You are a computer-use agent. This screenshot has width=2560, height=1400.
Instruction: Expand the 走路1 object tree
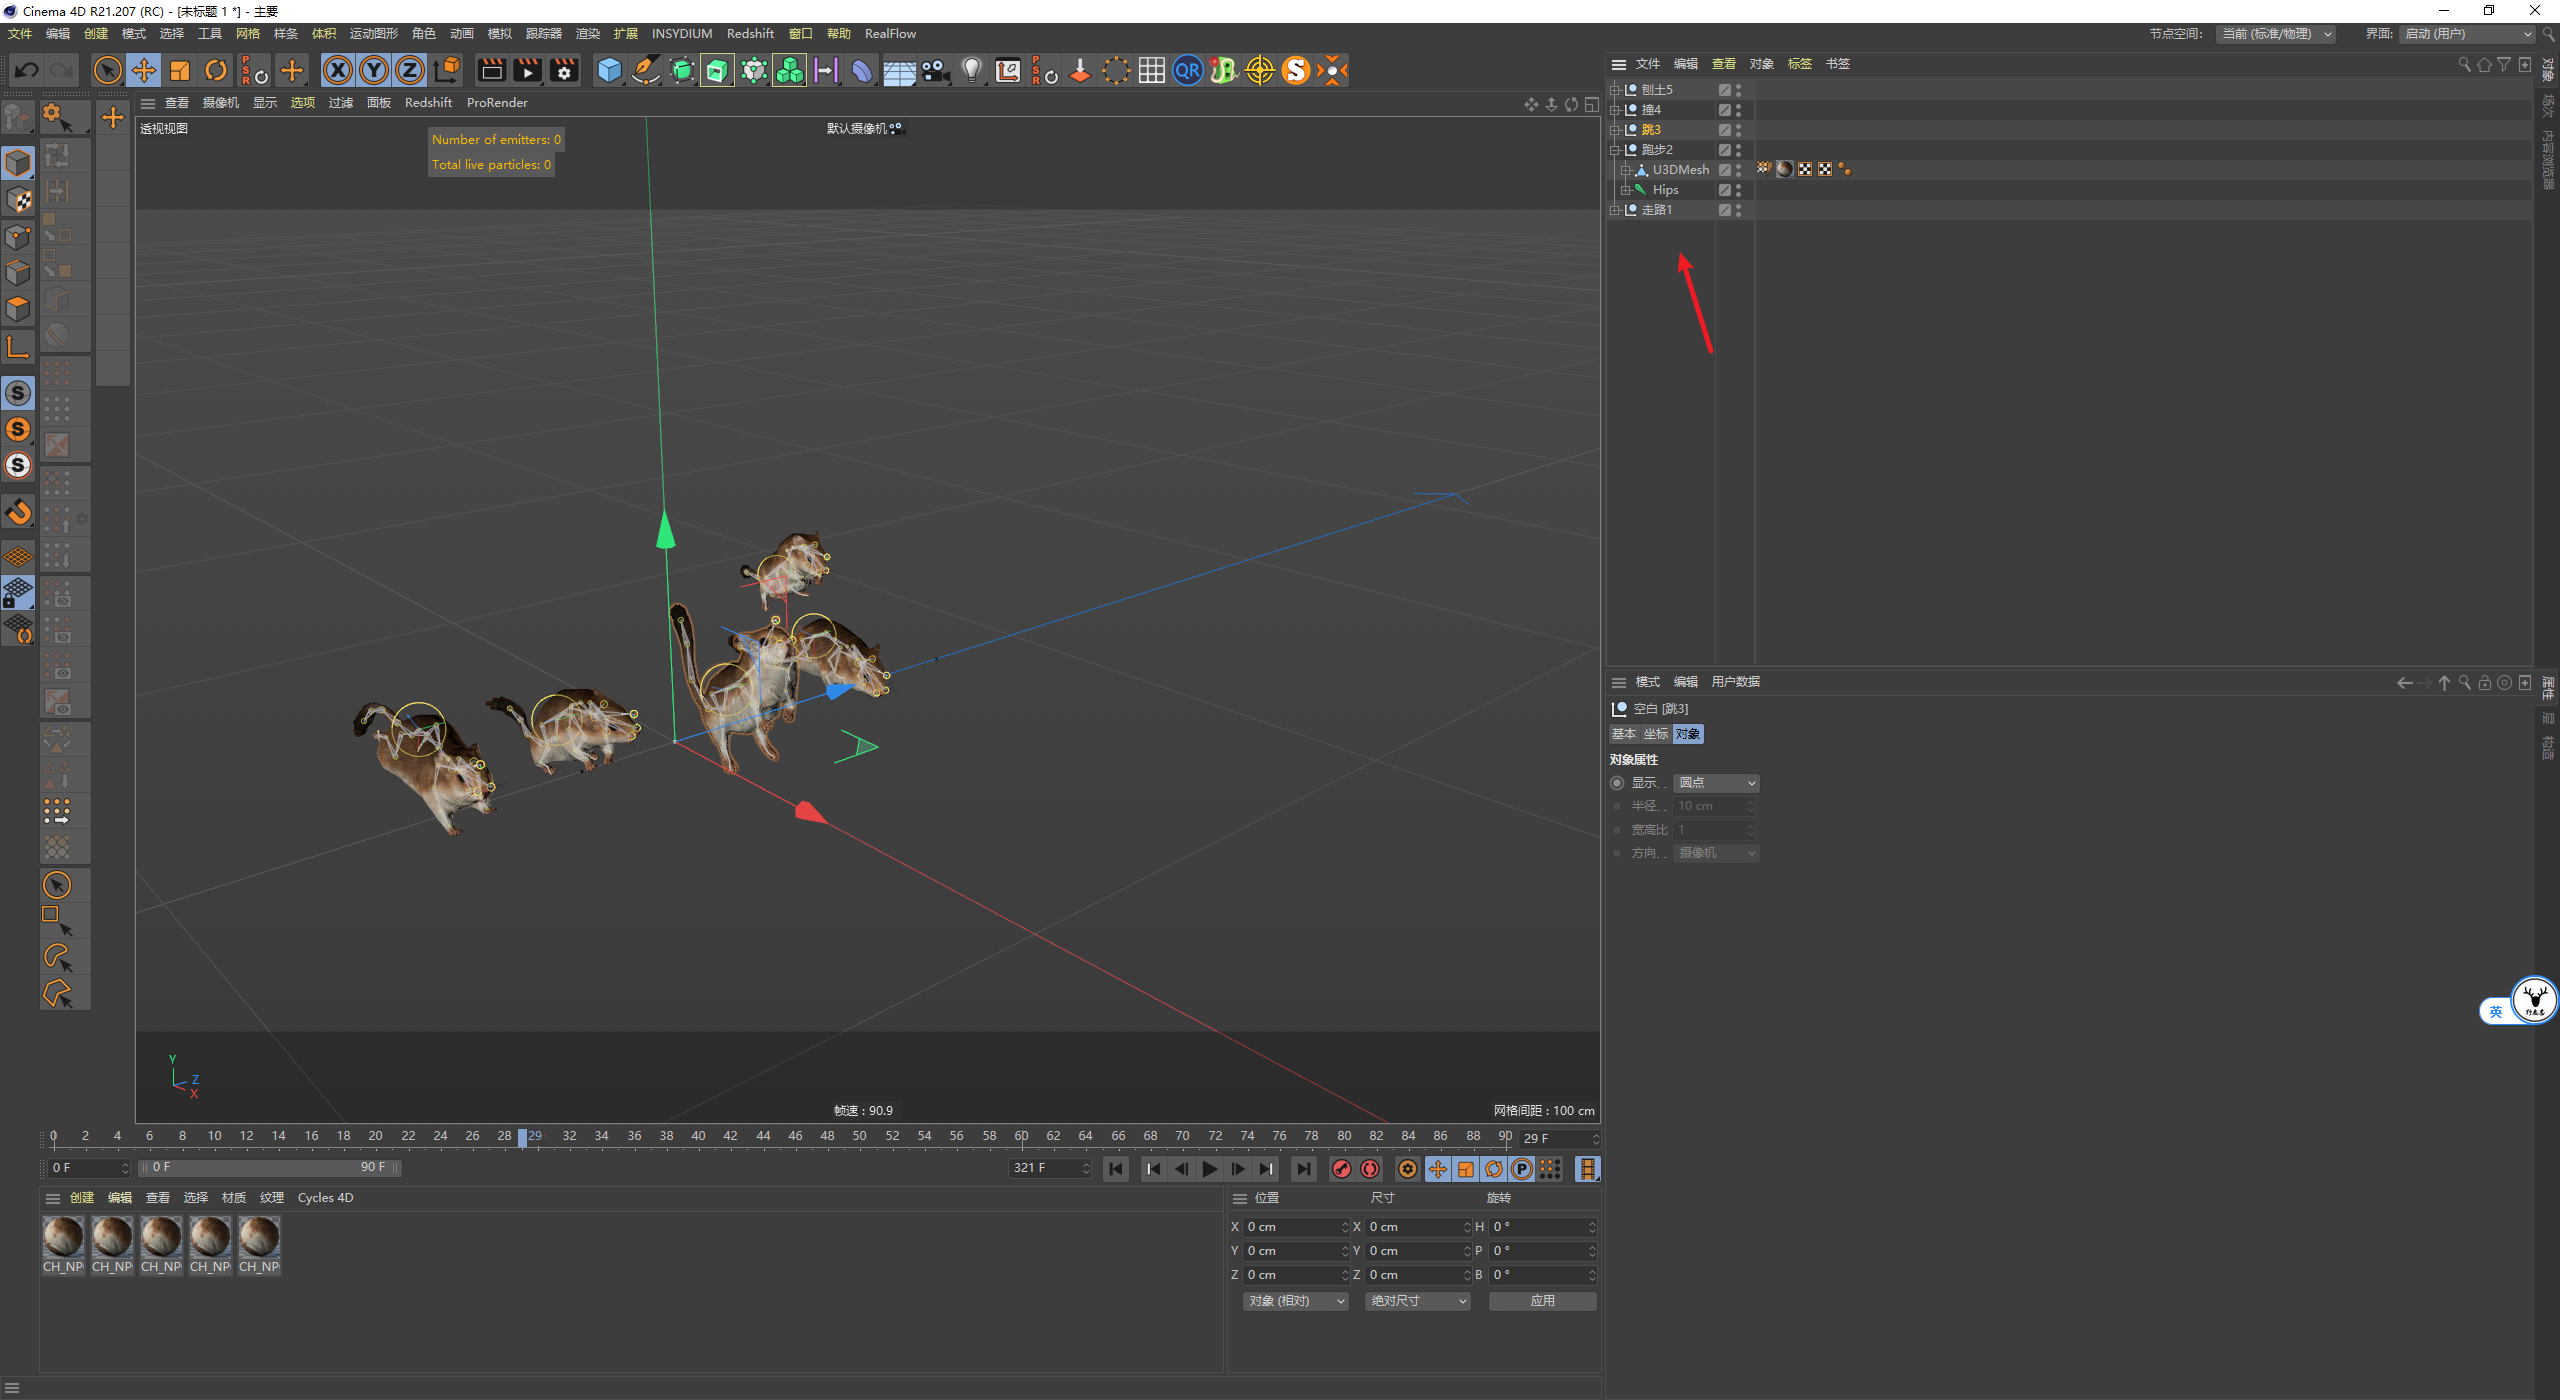pos(1614,210)
